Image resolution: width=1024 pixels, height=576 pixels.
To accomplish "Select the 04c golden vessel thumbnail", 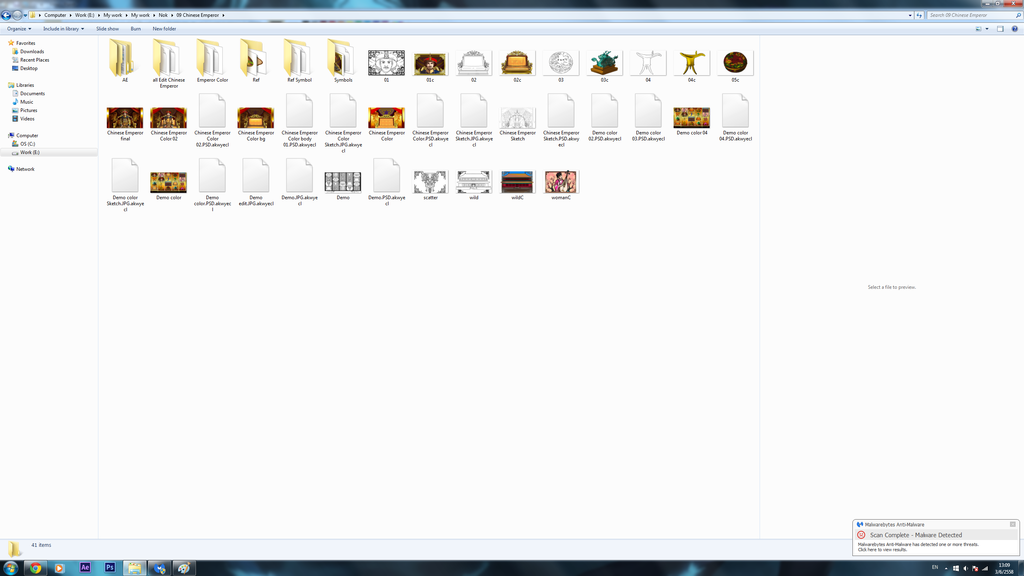I will (x=692, y=63).
